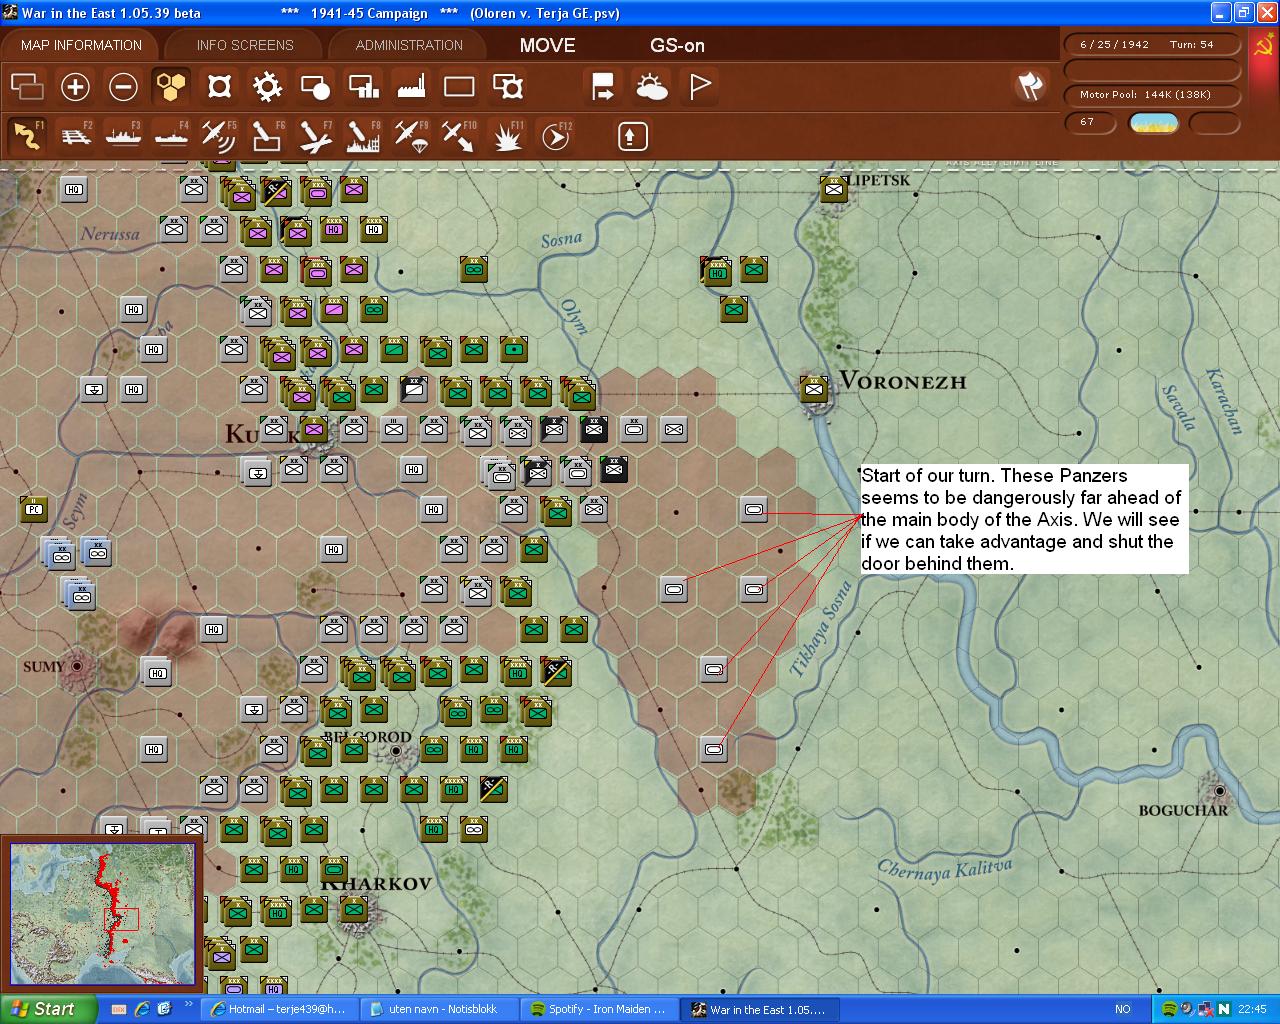
Task: Click the Sumy city marker on map
Action: [75, 666]
